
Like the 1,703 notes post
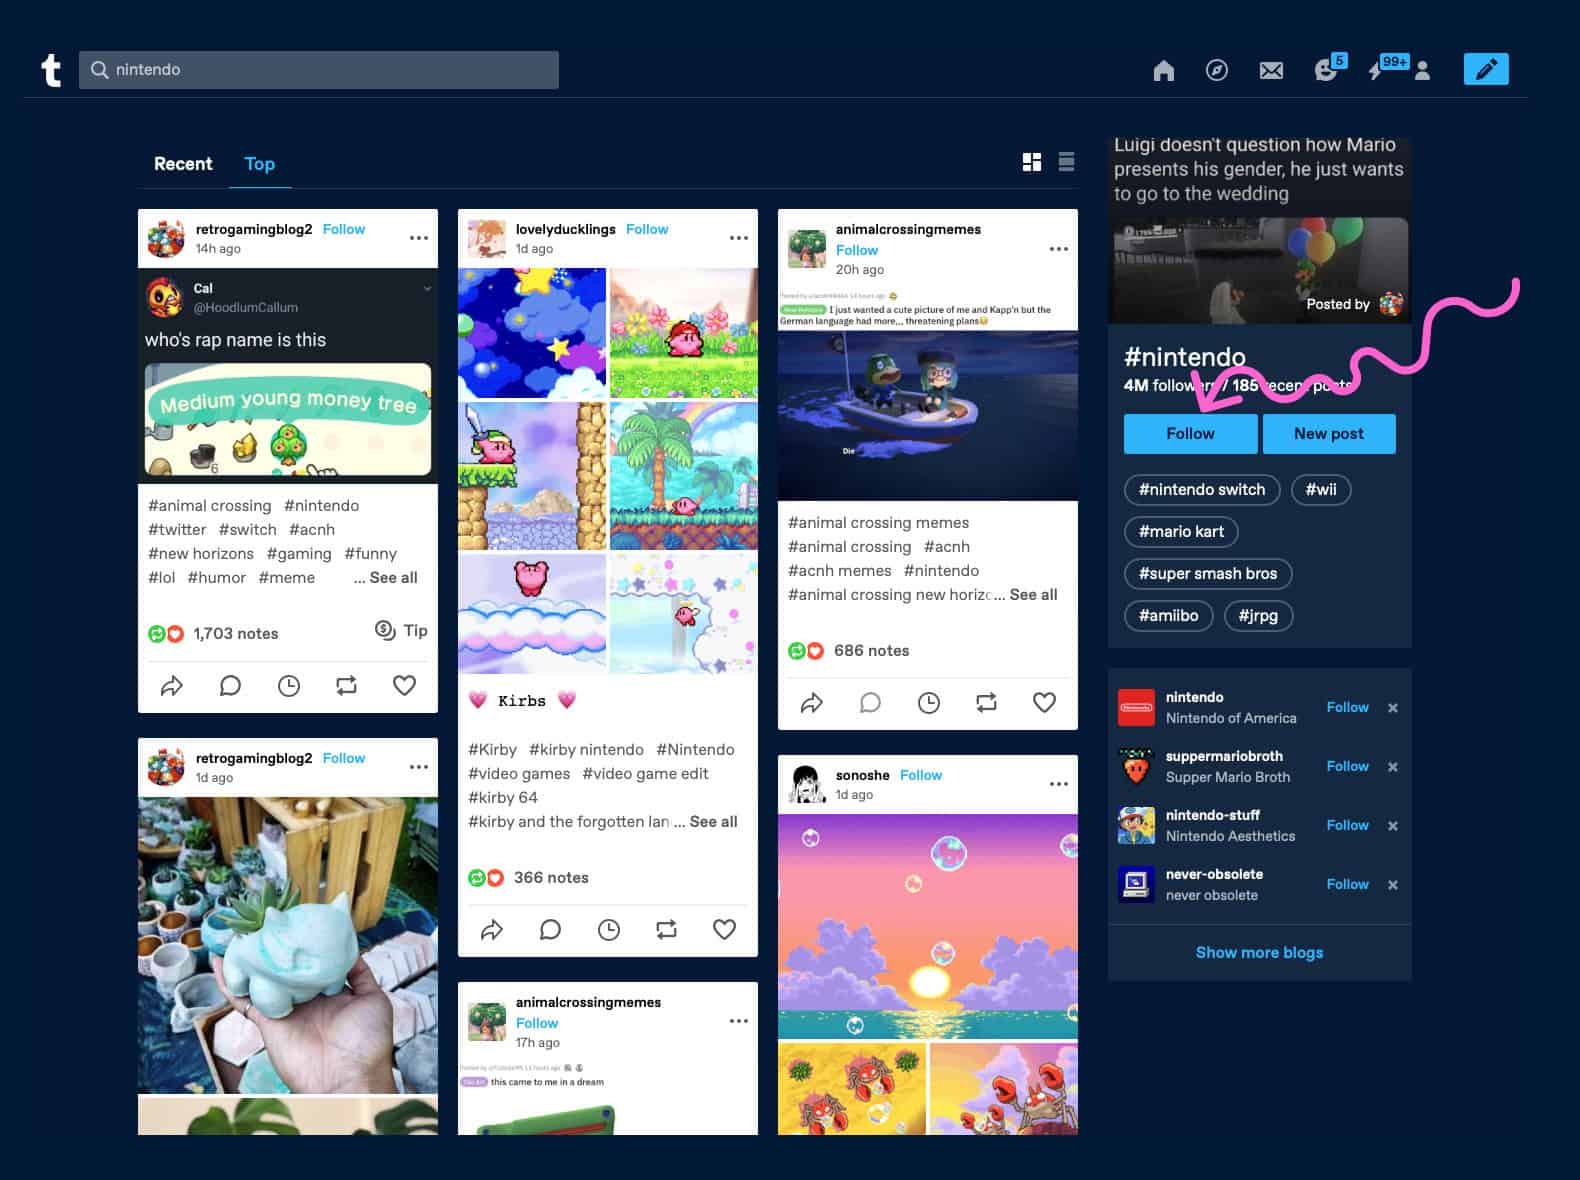click(404, 686)
